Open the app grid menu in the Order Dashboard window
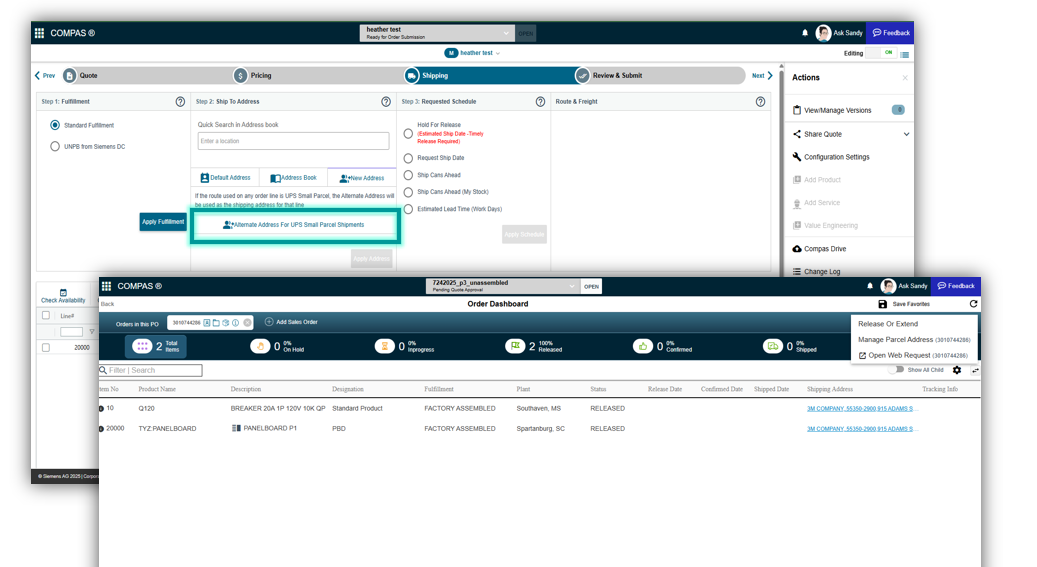The image size is (1037, 567). (106, 286)
